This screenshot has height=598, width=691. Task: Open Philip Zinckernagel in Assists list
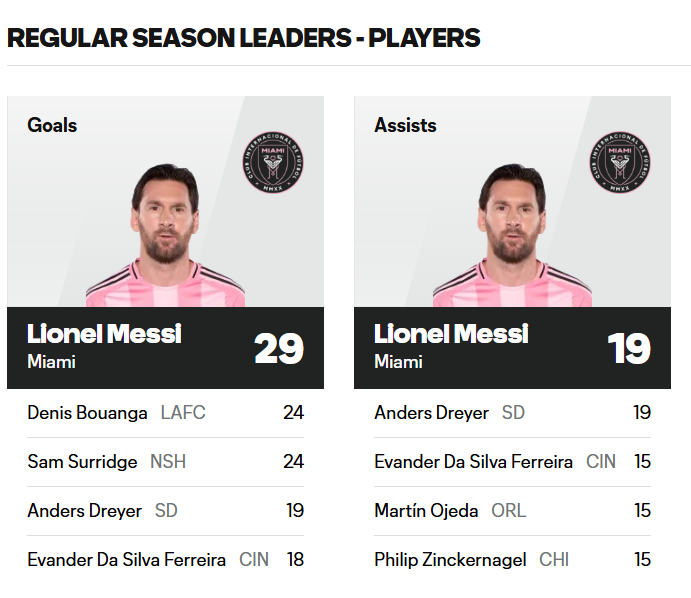pos(450,560)
